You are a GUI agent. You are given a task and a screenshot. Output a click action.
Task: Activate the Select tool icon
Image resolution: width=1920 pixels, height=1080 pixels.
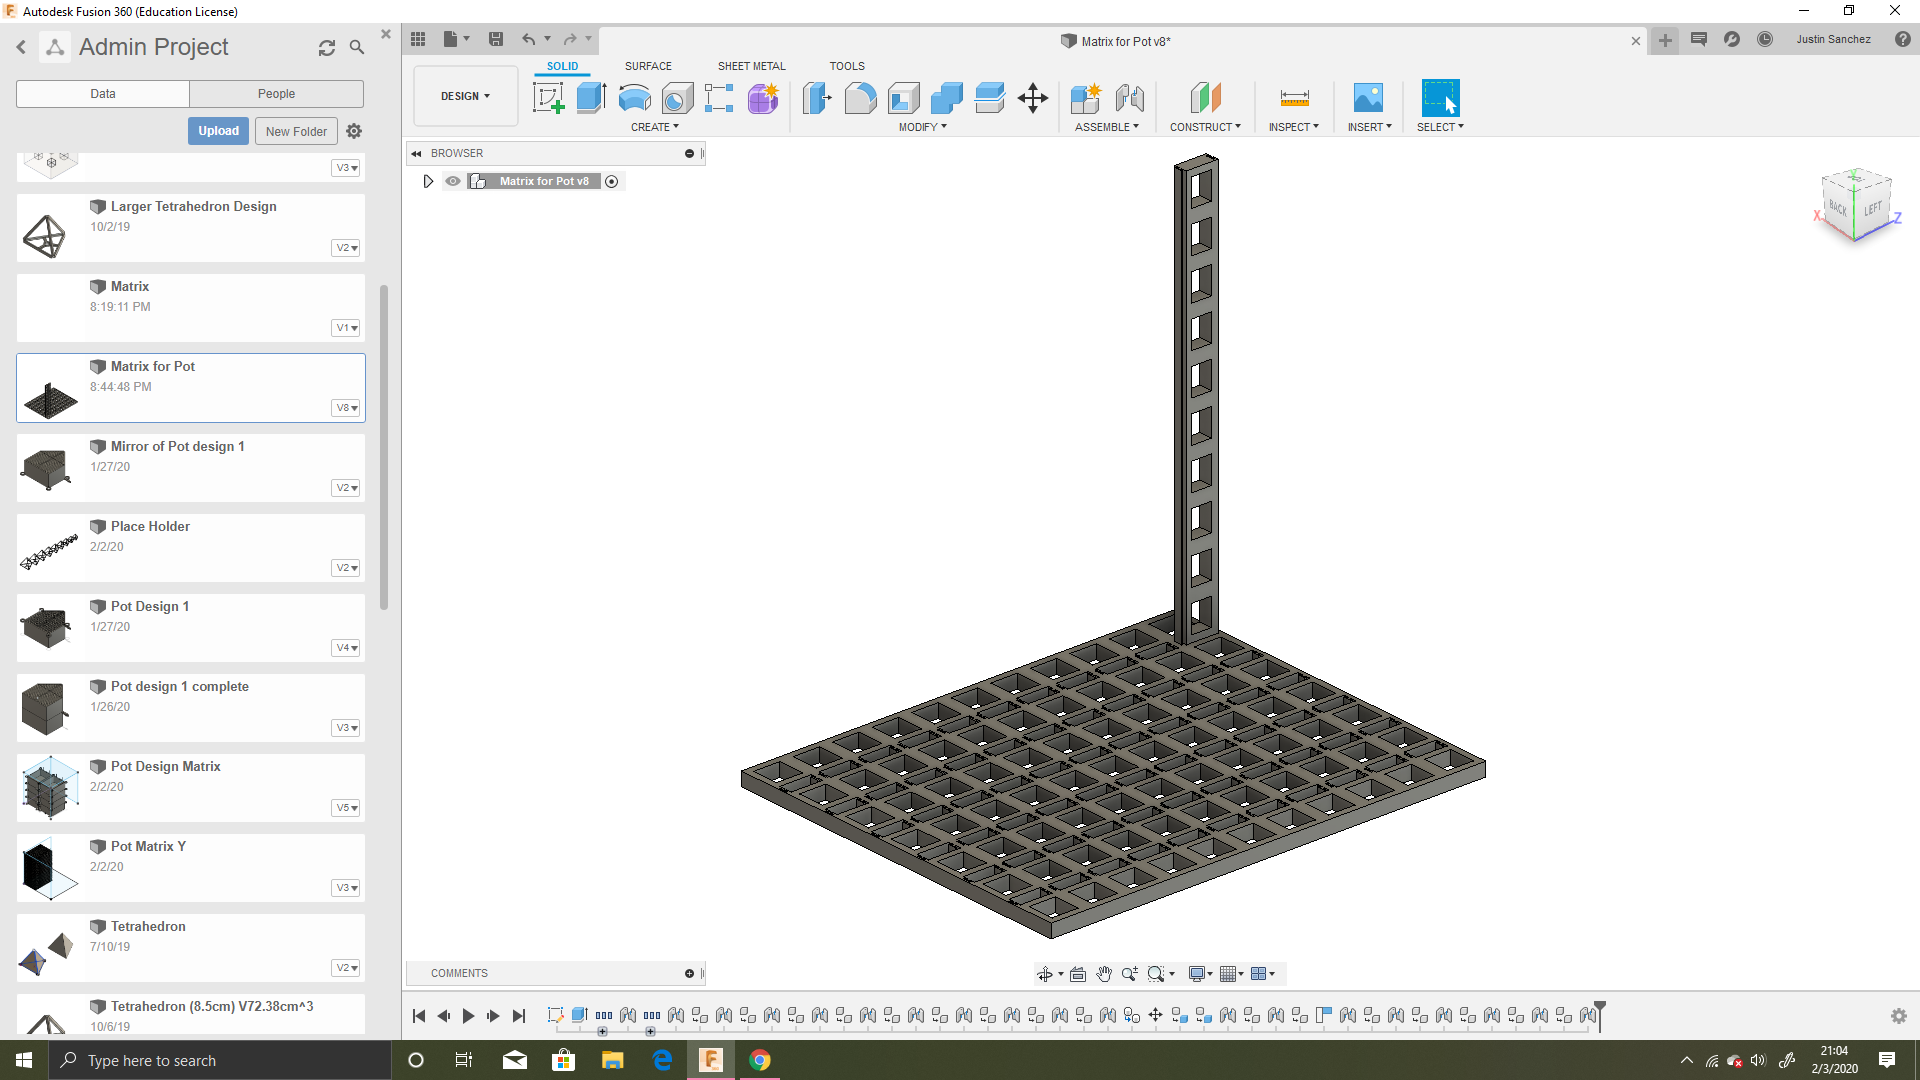(1440, 98)
